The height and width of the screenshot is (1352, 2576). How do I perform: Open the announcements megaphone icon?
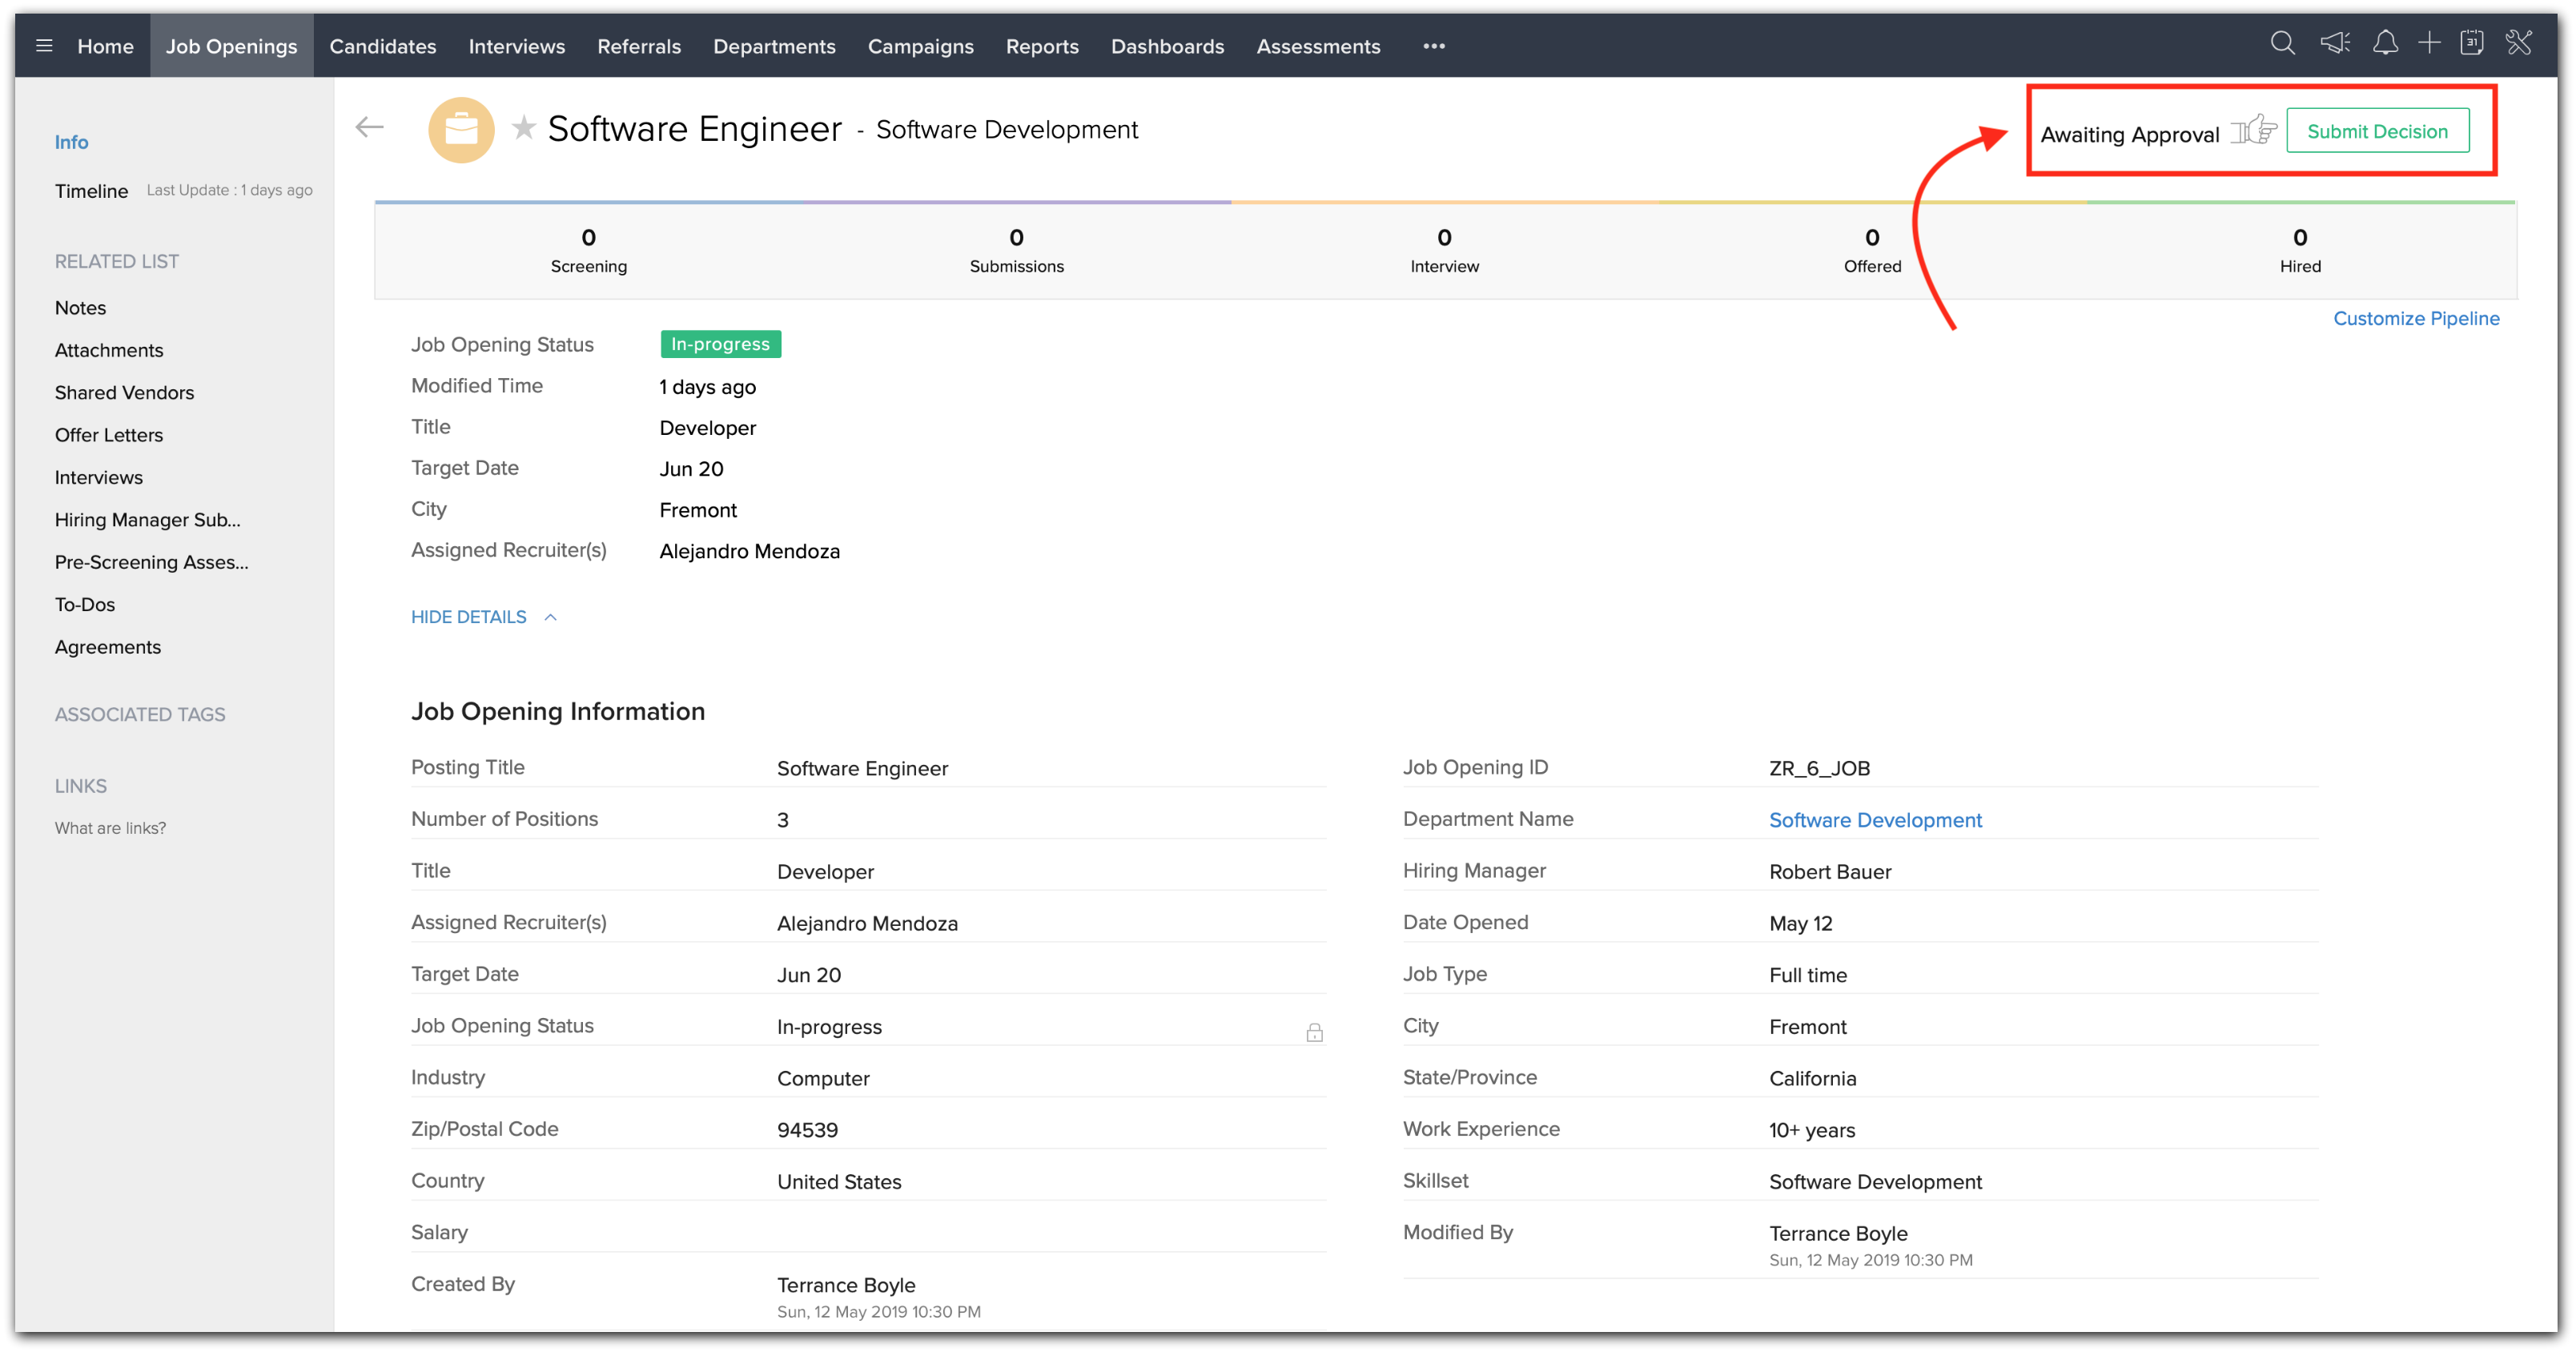2335,44
